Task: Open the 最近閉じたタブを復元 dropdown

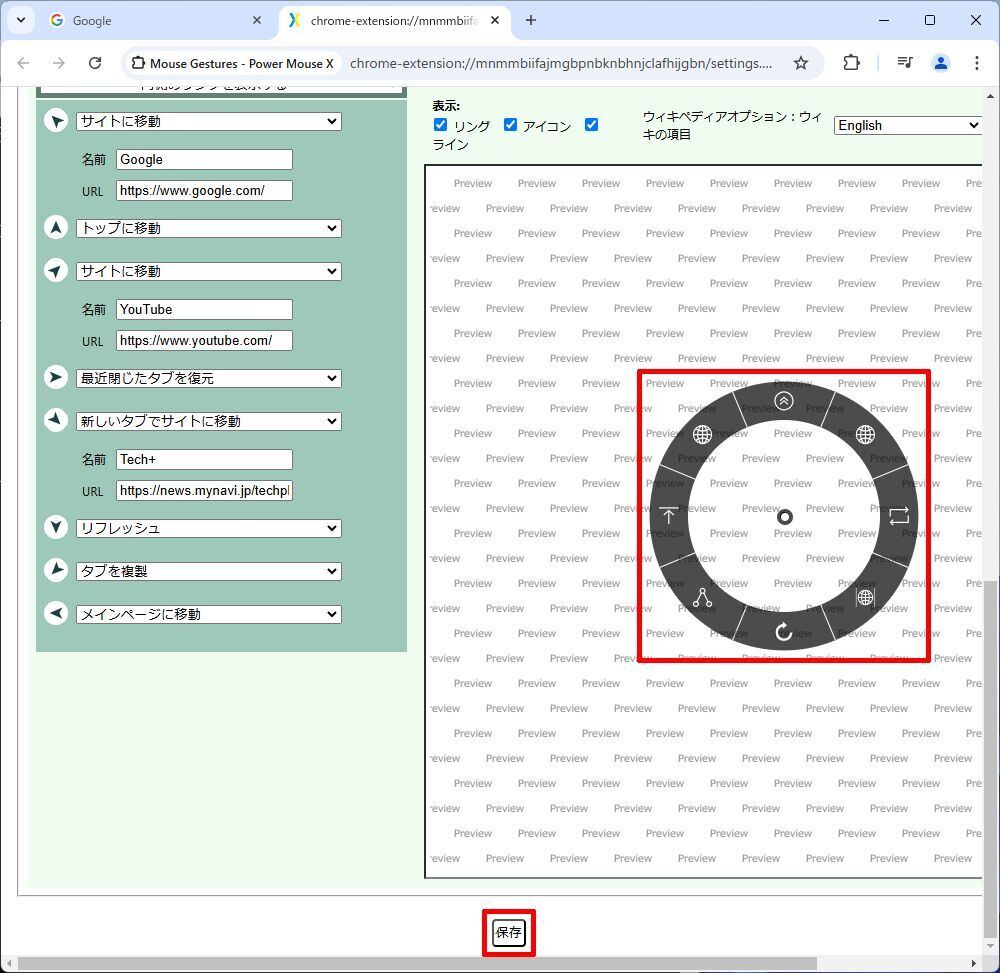Action: tap(209, 378)
